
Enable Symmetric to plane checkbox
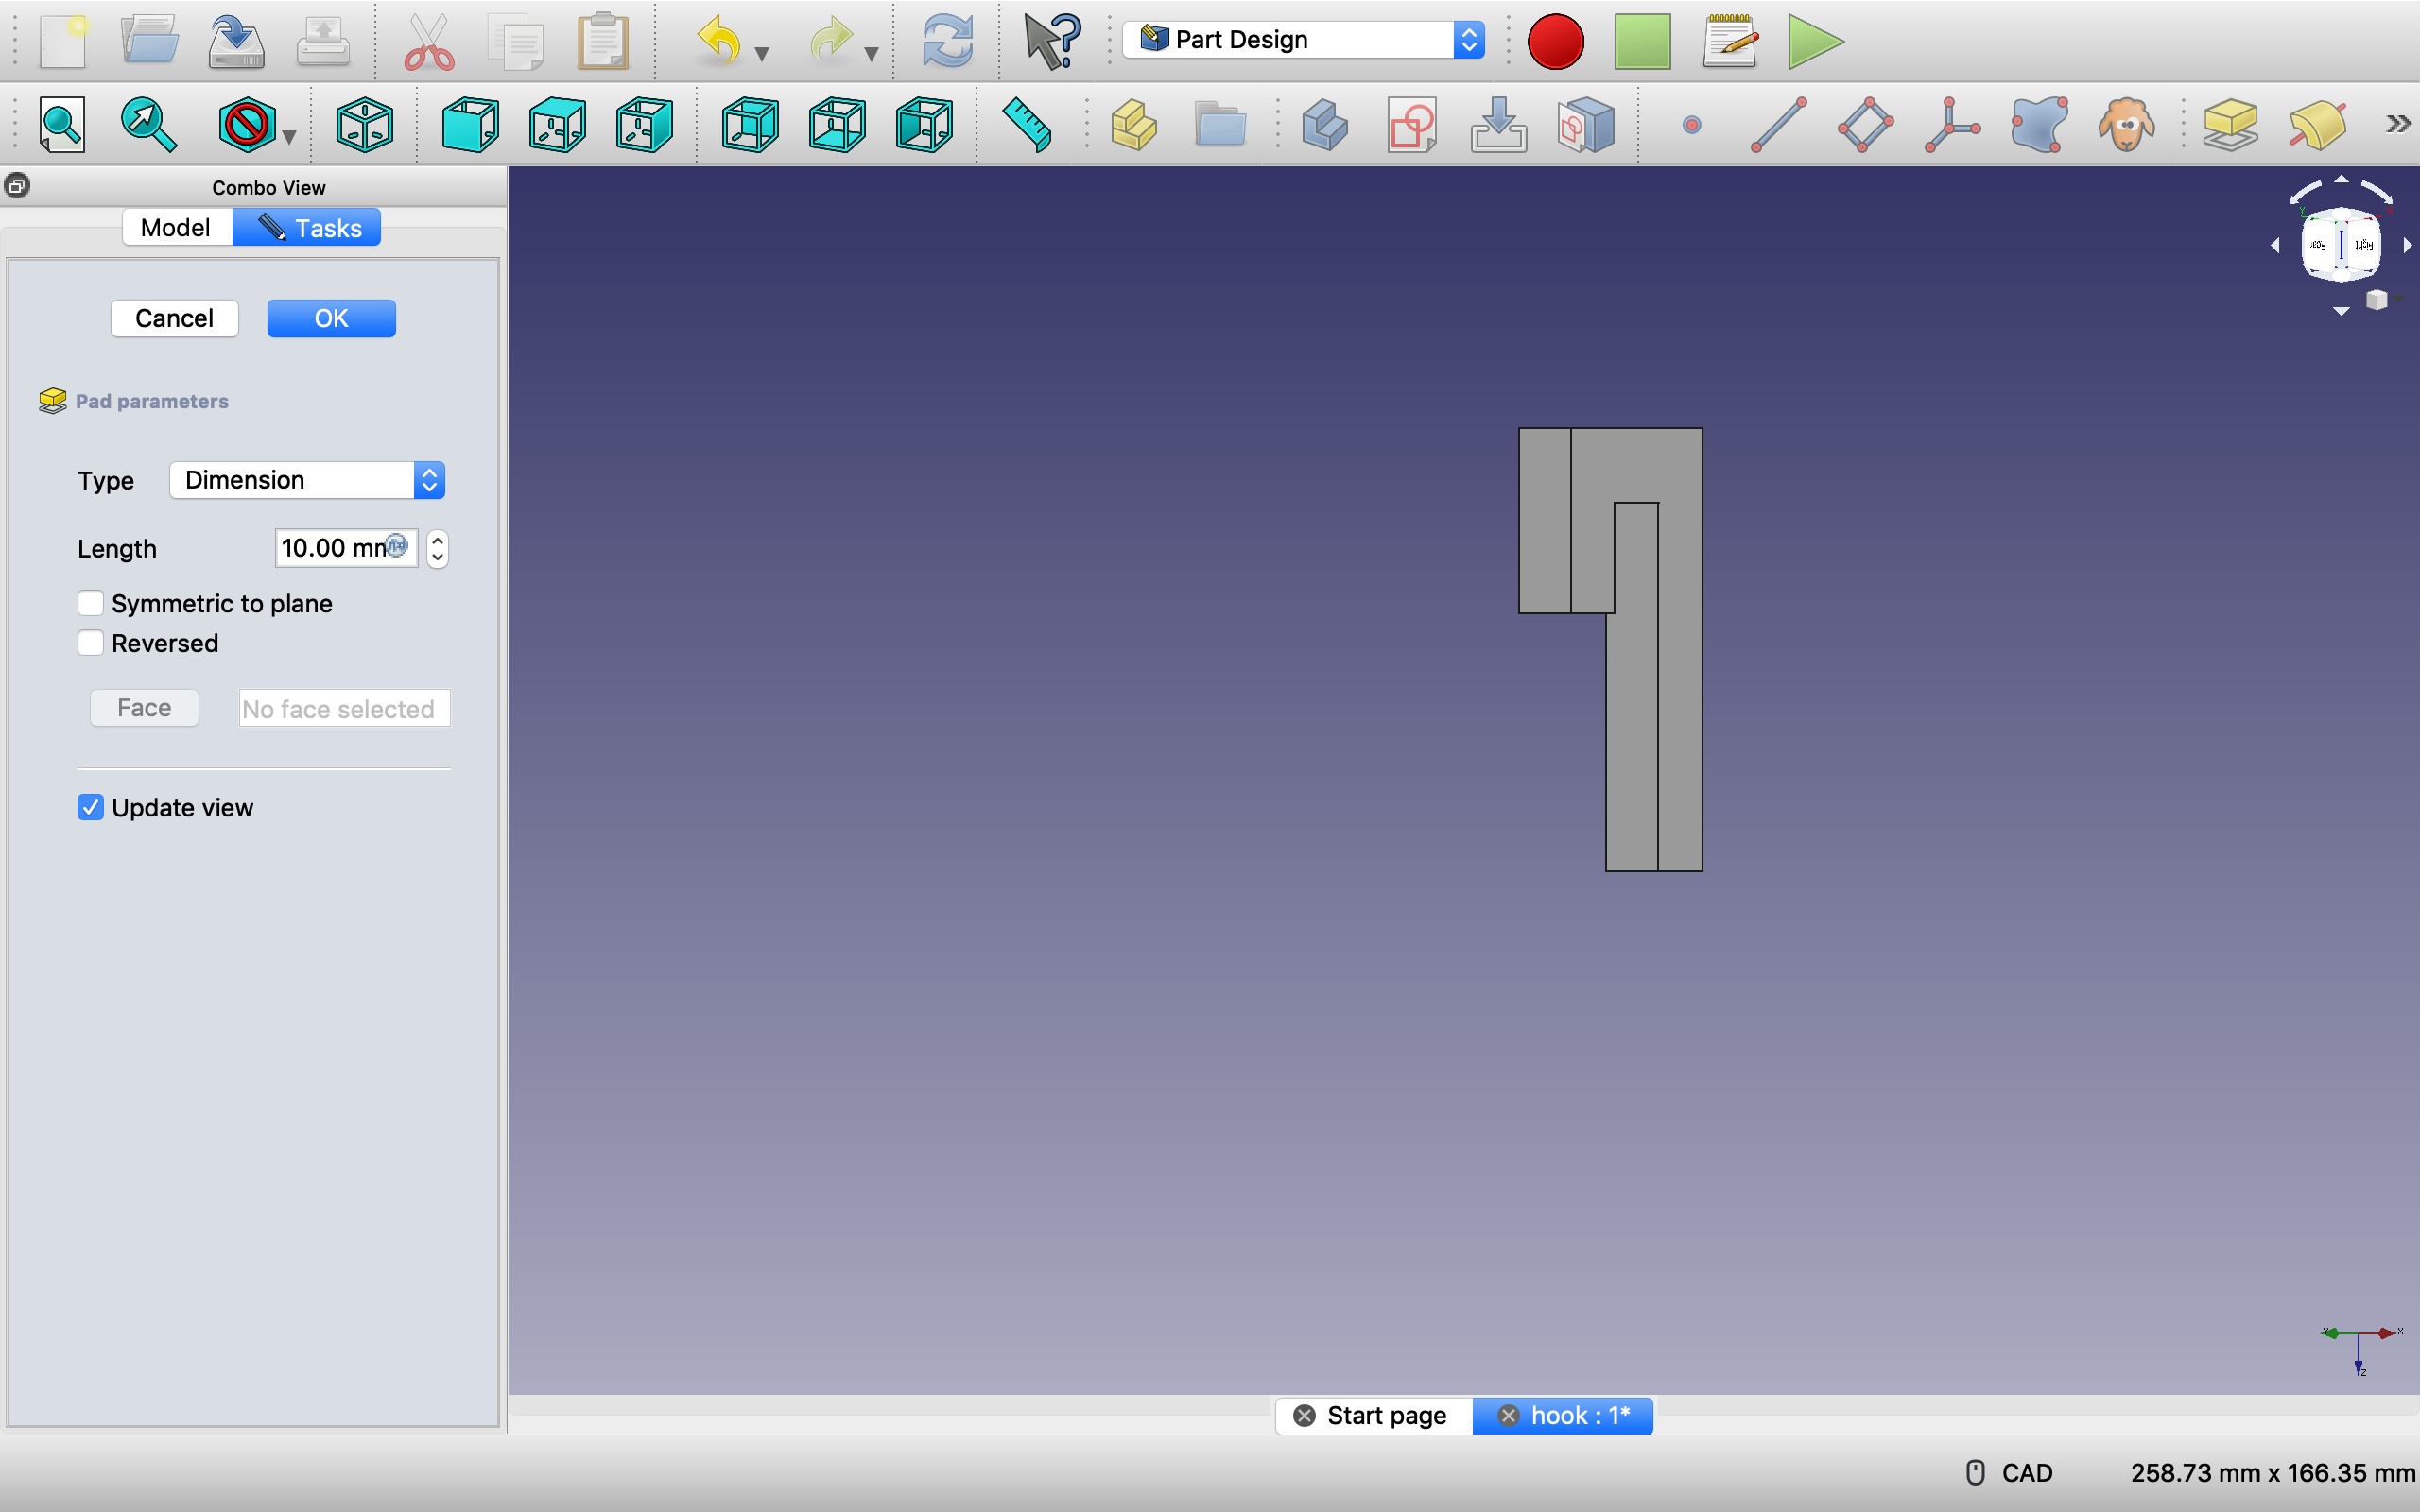click(x=91, y=603)
